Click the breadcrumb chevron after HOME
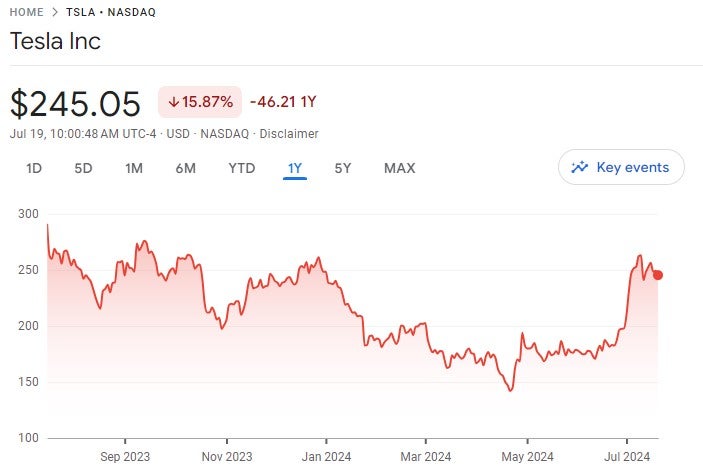 pos(56,13)
